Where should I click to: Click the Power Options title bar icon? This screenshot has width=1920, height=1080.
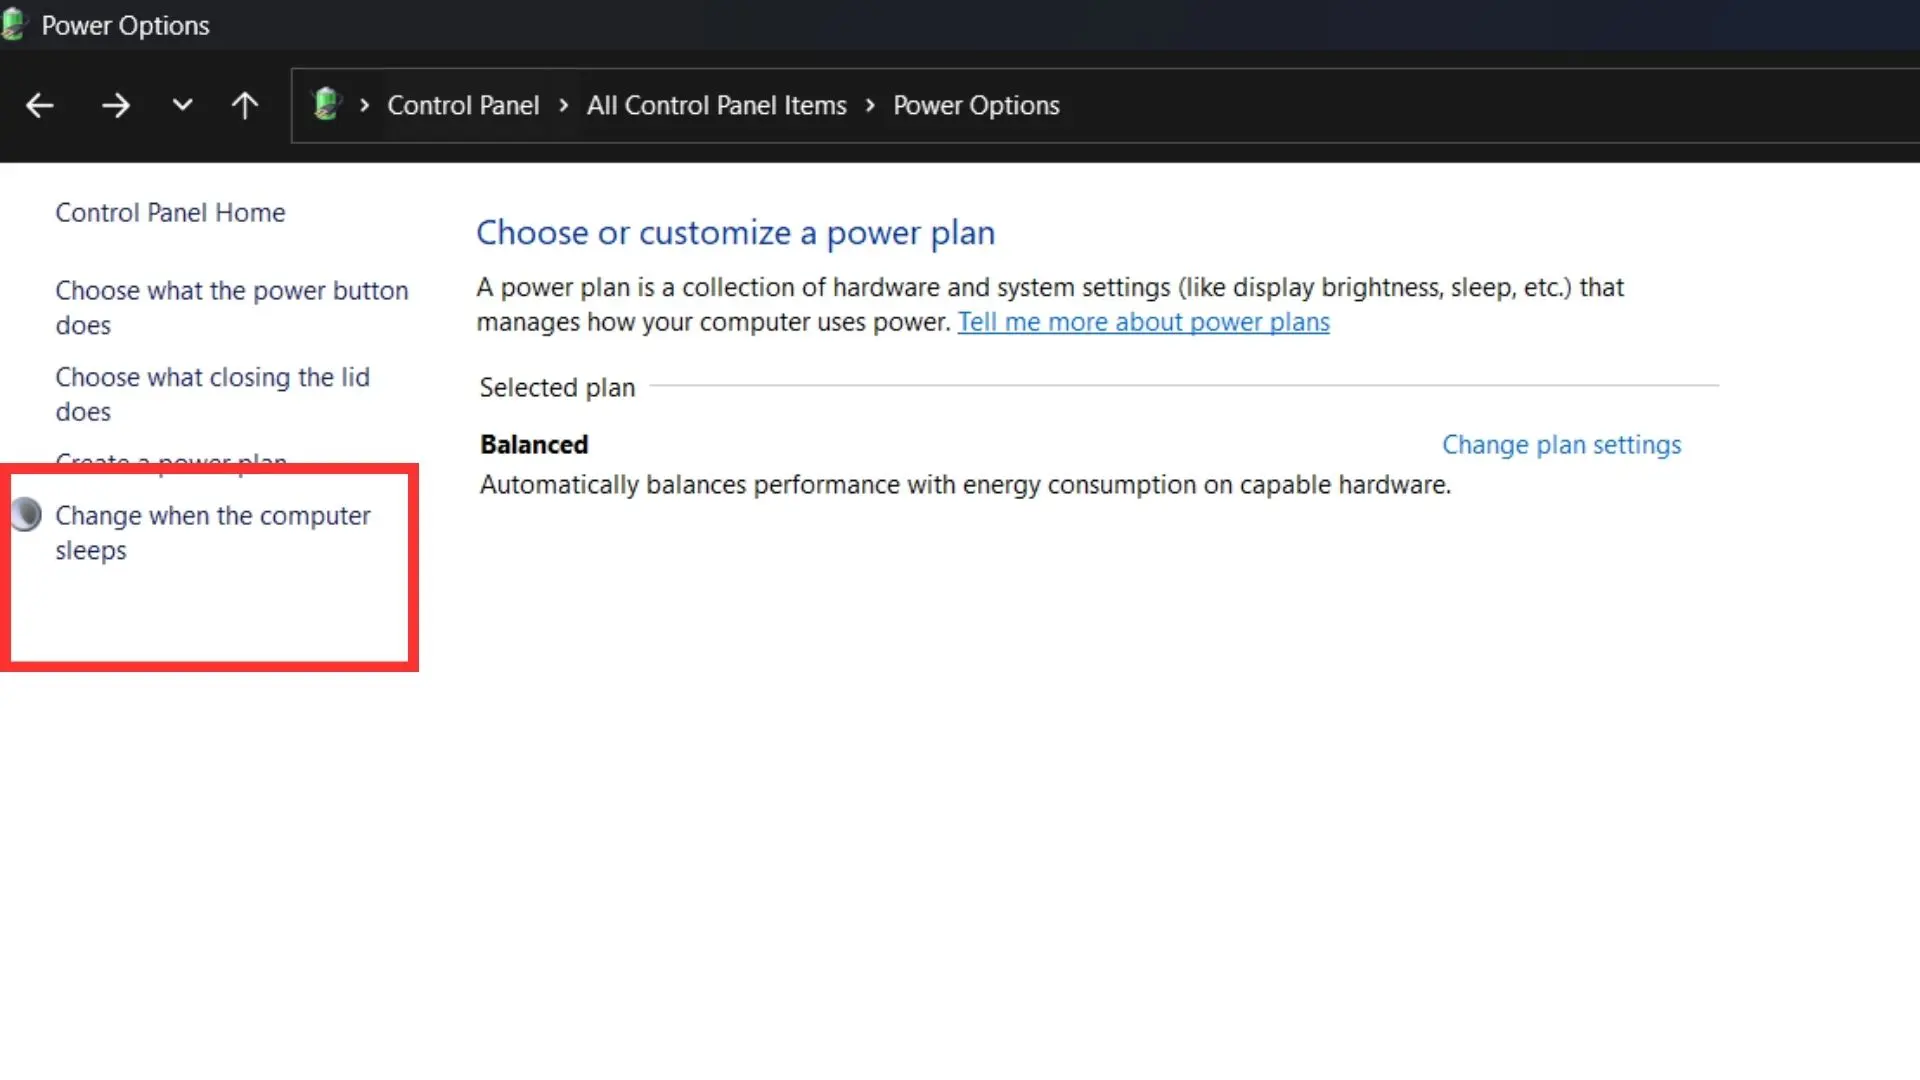[14, 25]
